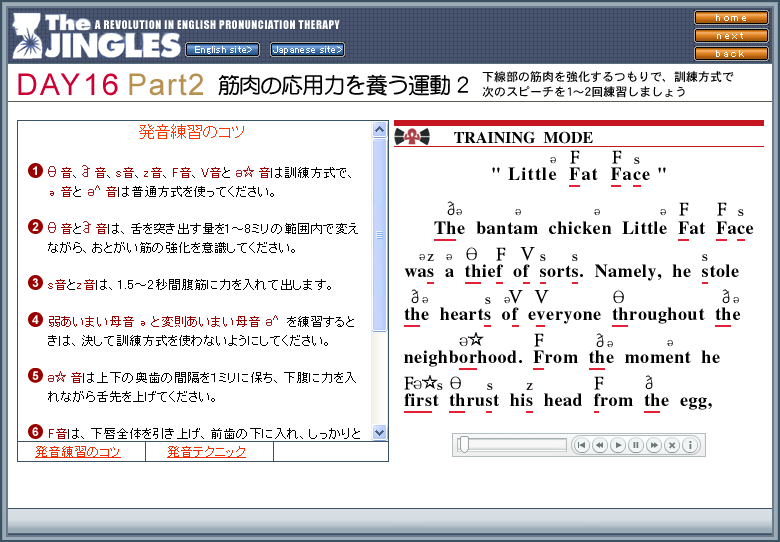The height and width of the screenshot is (542, 780).
Task: Skip to beginning of audio track
Action: tap(581, 445)
